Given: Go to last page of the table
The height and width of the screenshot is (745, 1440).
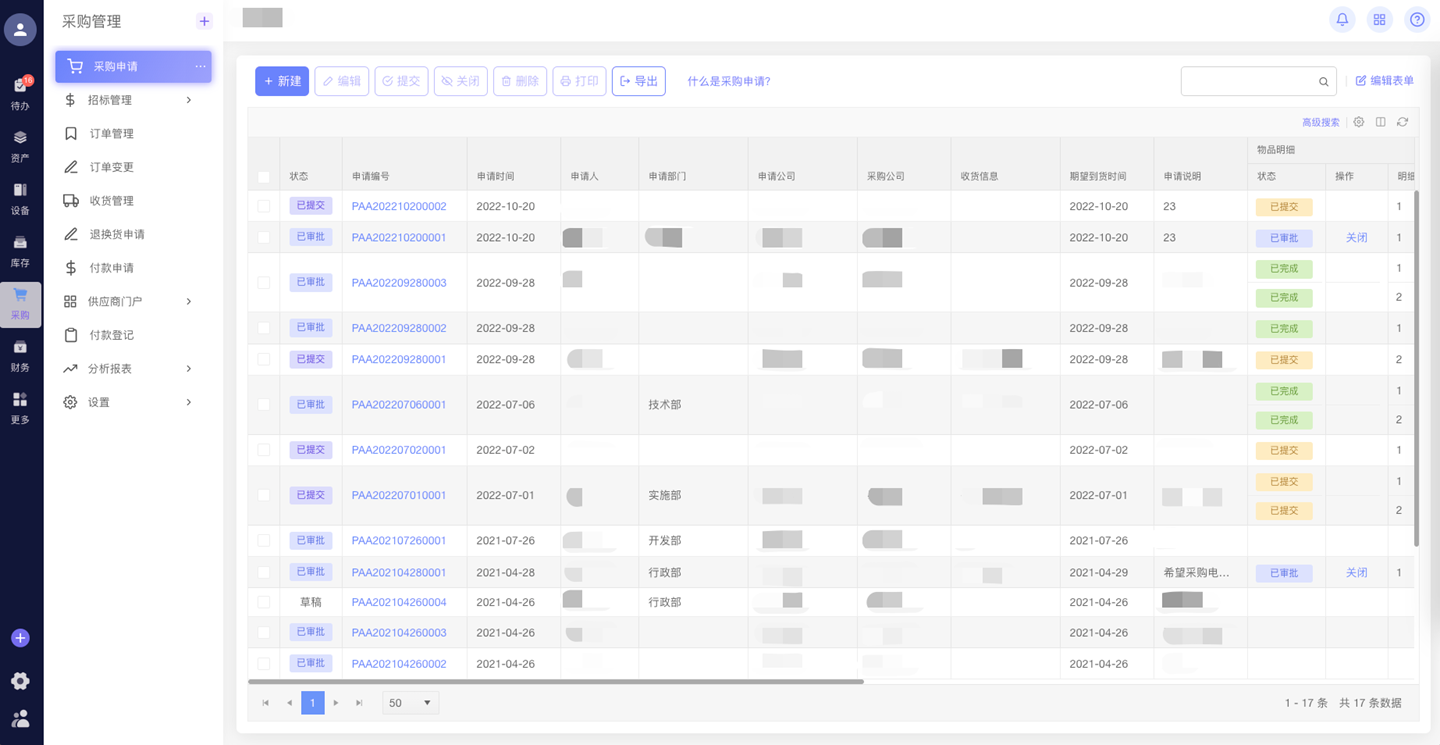Looking at the screenshot, I should pyautogui.click(x=359, y=703).
